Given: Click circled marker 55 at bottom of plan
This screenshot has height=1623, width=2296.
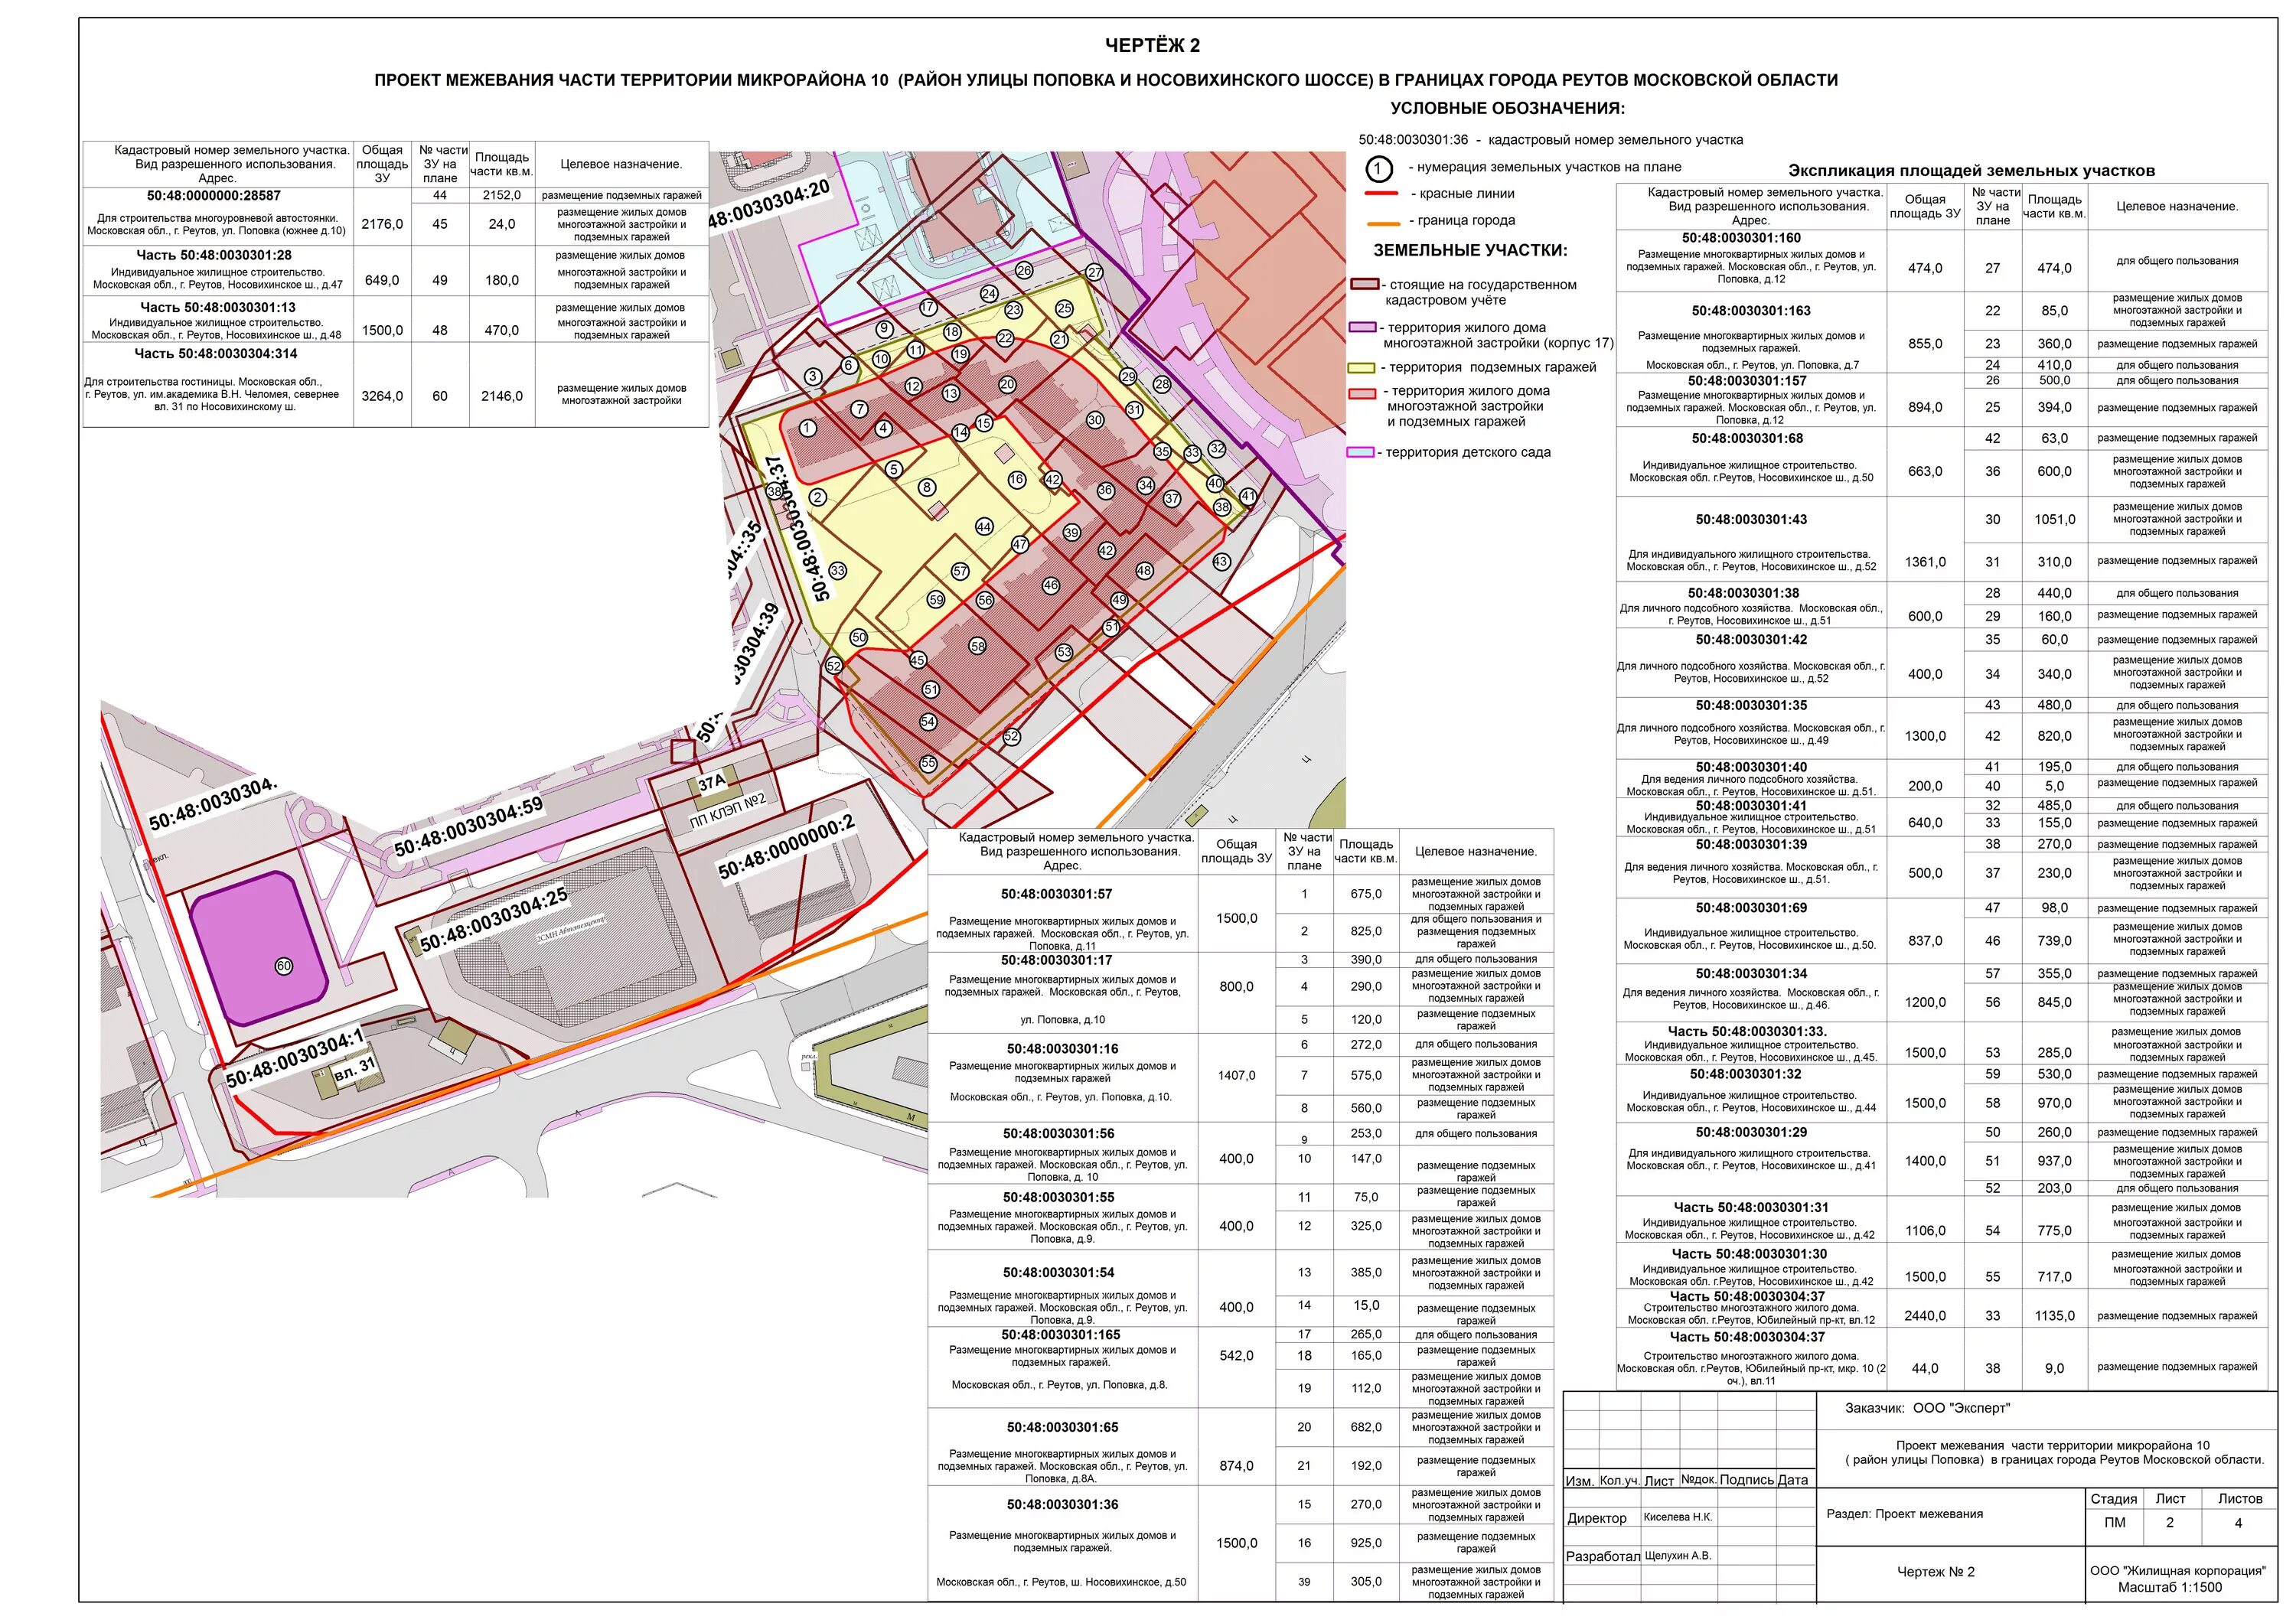Looking at the screenshot, I should point(928,763).
